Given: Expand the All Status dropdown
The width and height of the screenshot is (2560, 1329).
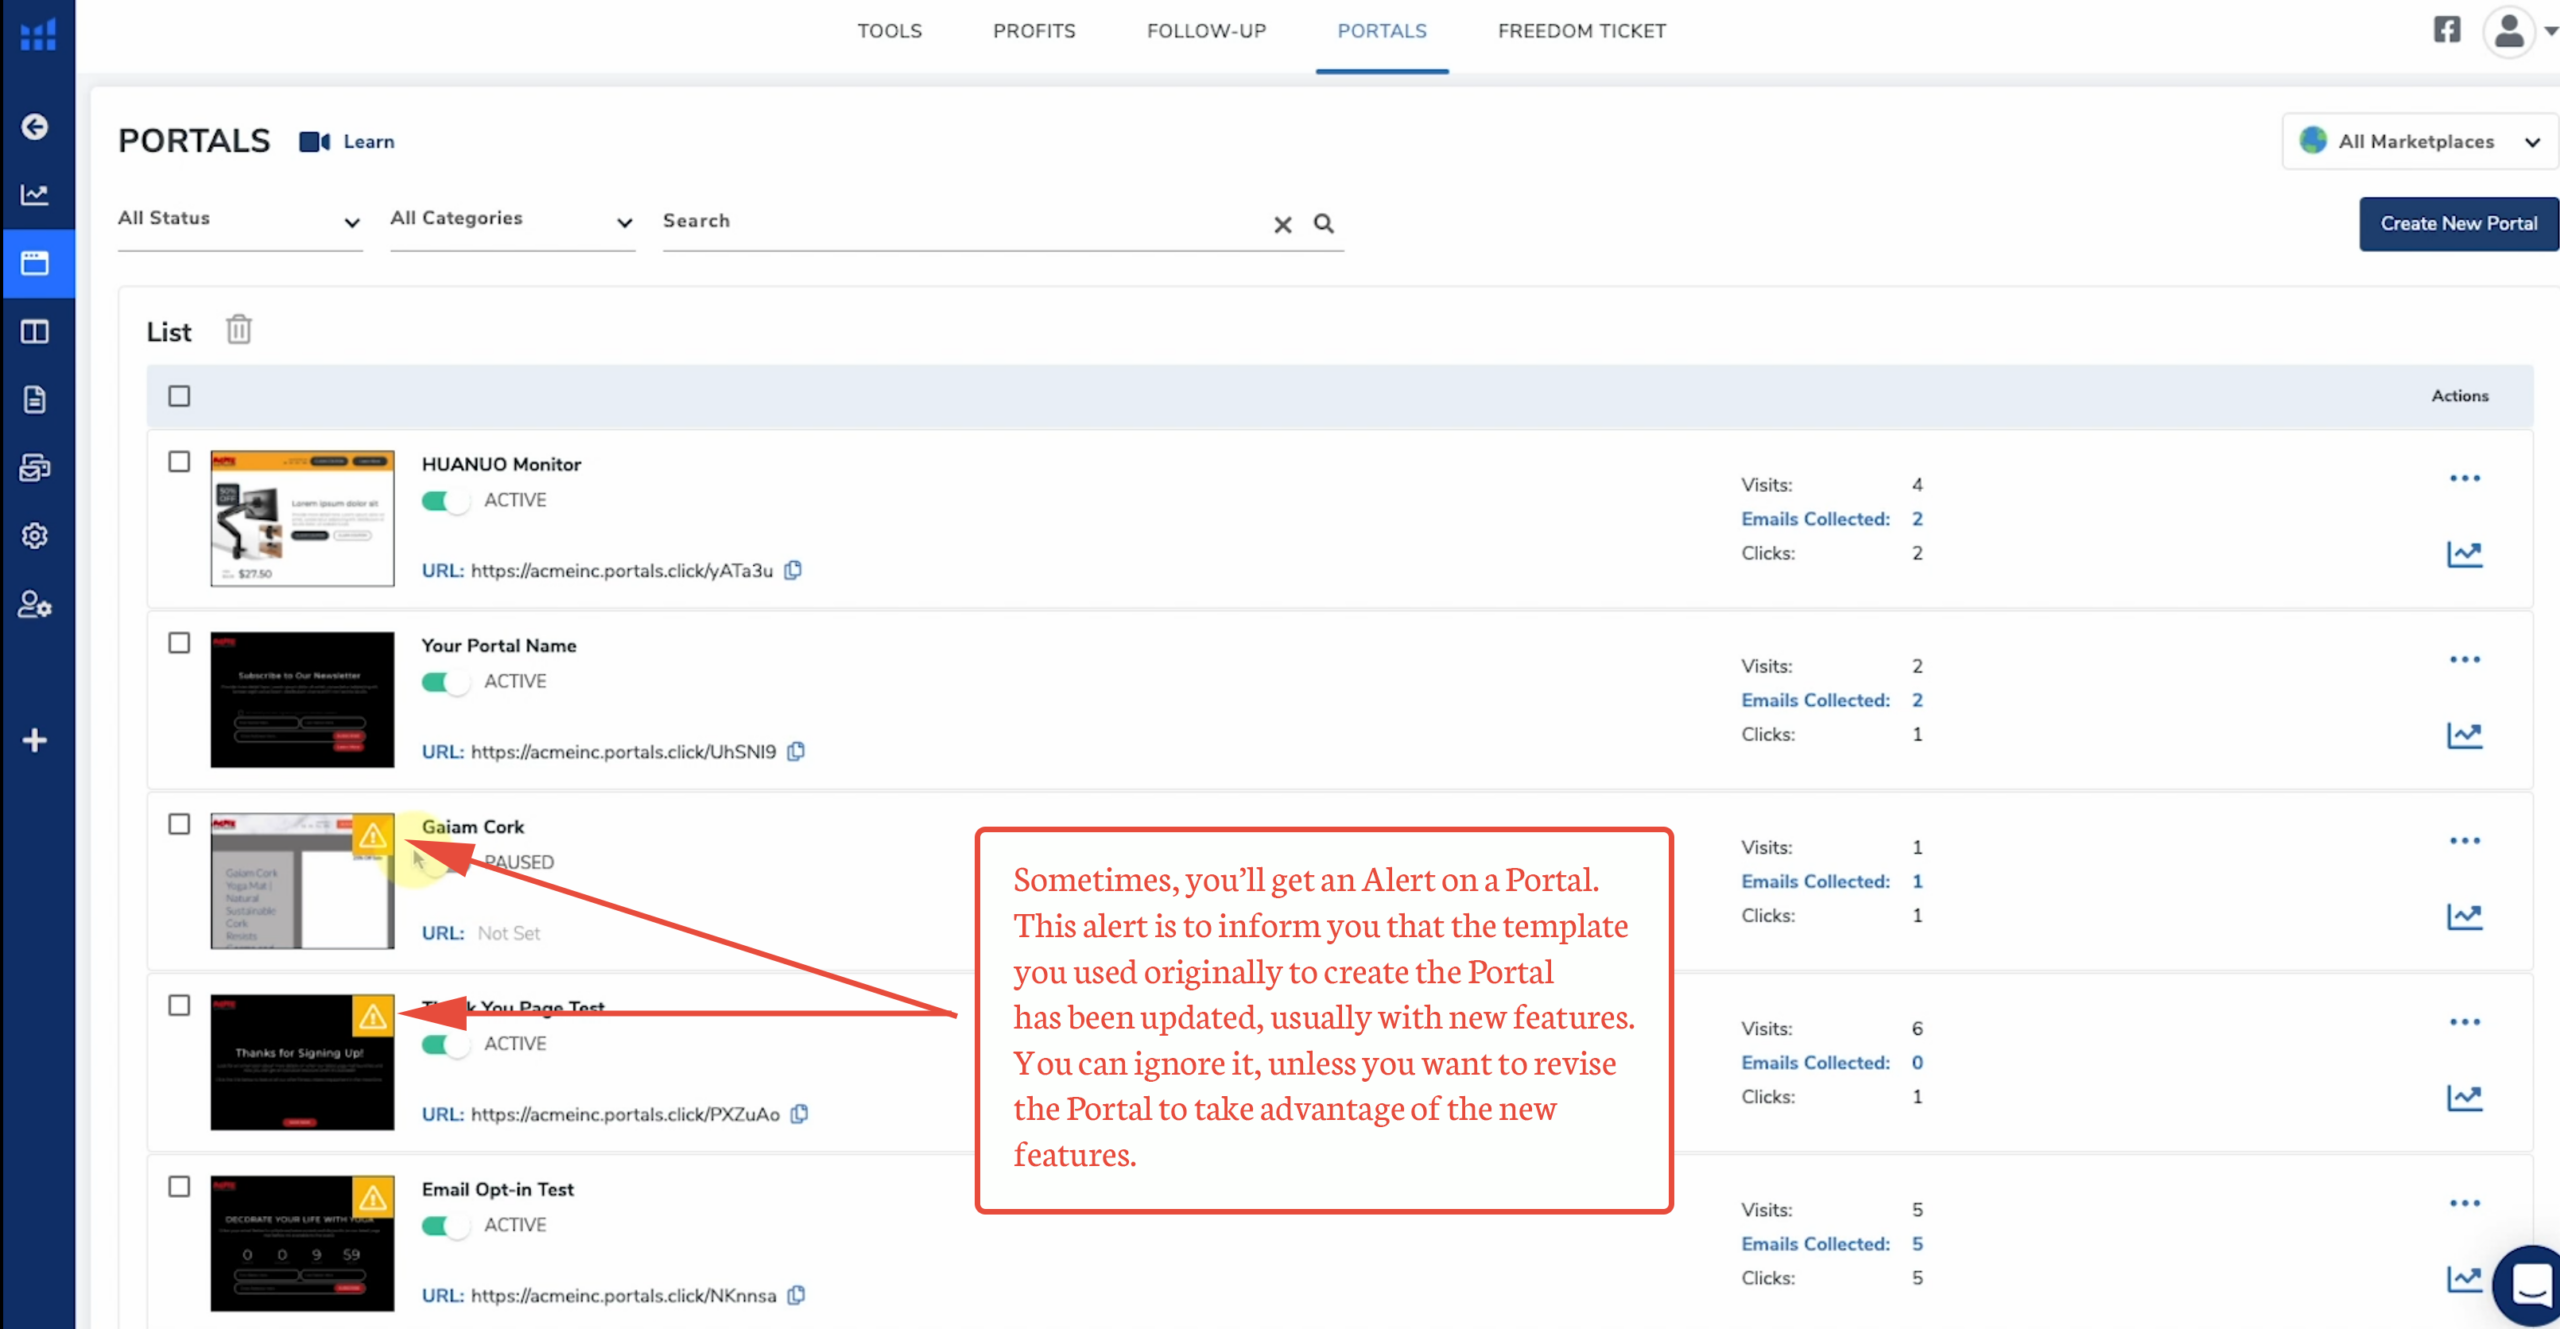Looking at the screenshot, I should [239, 220].
